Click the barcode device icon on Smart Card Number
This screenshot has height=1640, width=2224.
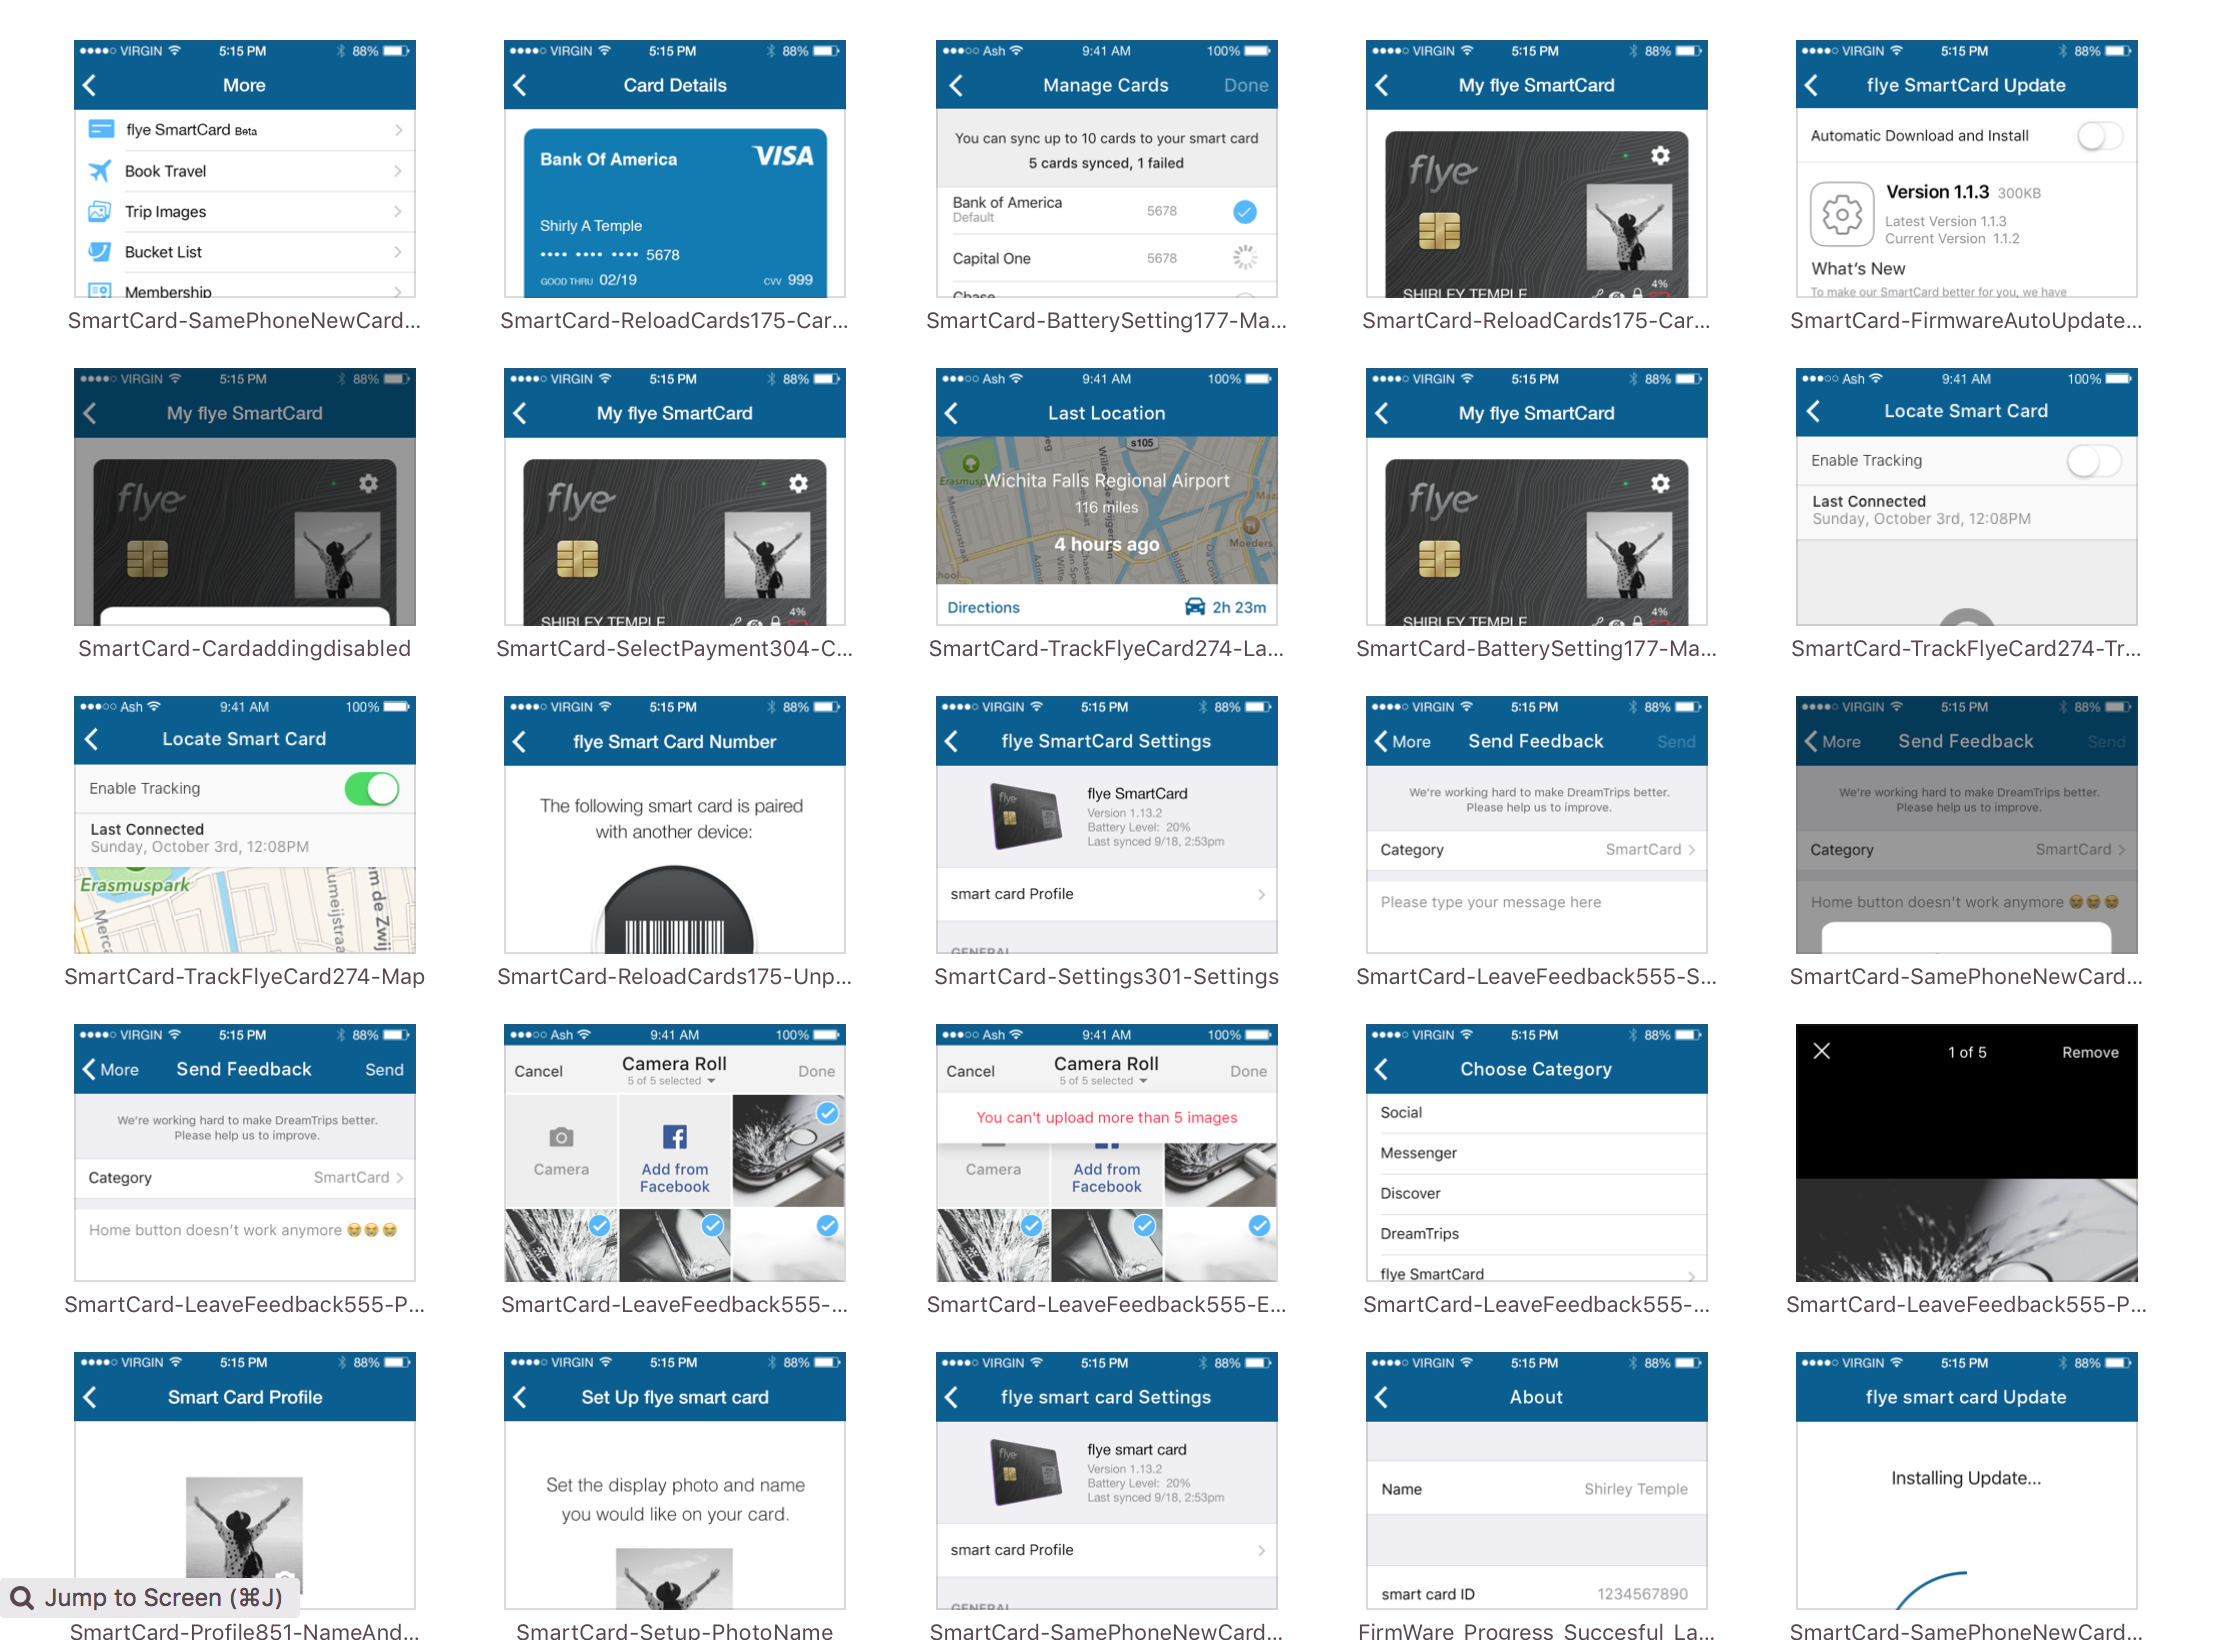coord(675,910)
